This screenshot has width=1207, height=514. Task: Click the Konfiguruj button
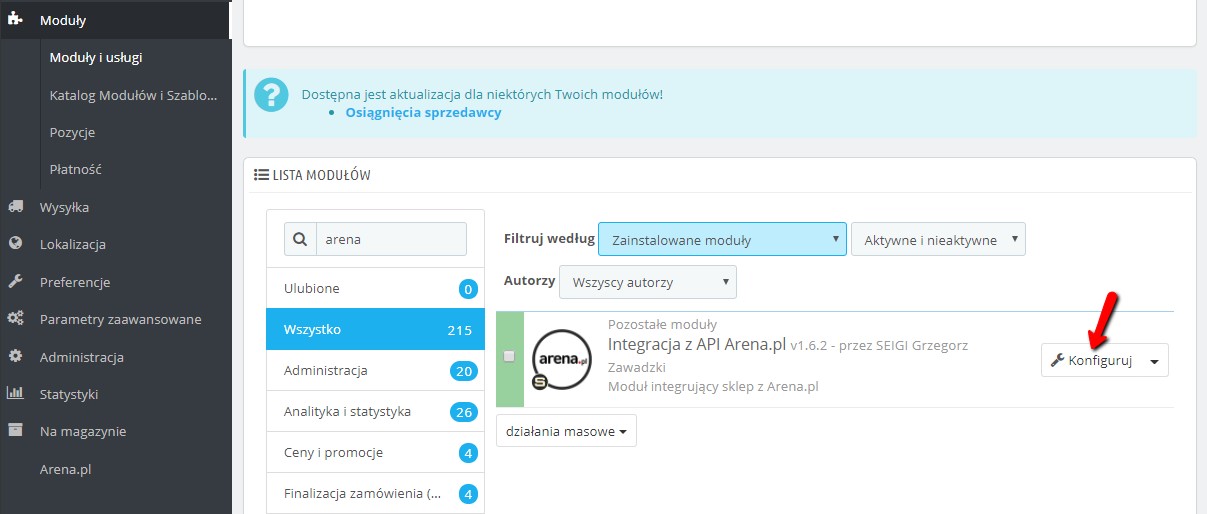[1091, 361]
